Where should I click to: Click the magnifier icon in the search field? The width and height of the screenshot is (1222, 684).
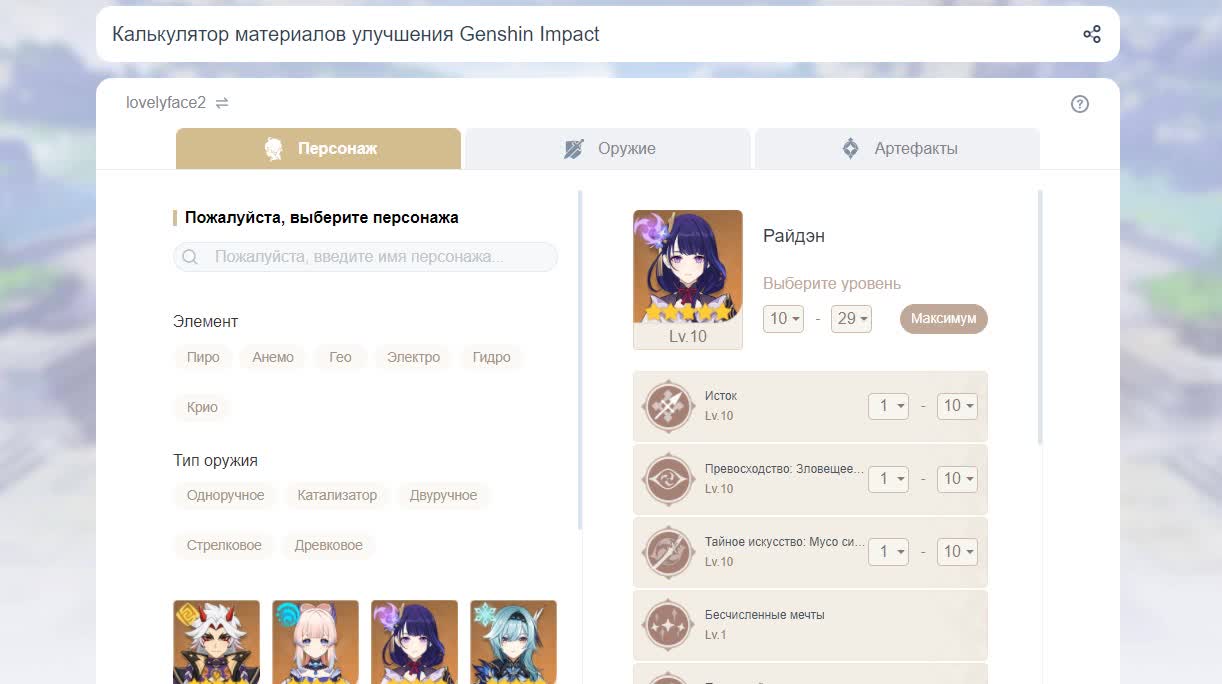pos(190,257)
